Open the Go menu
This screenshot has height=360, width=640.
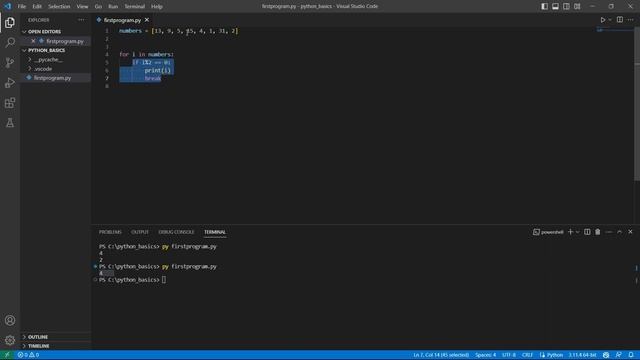pos(98,6)
